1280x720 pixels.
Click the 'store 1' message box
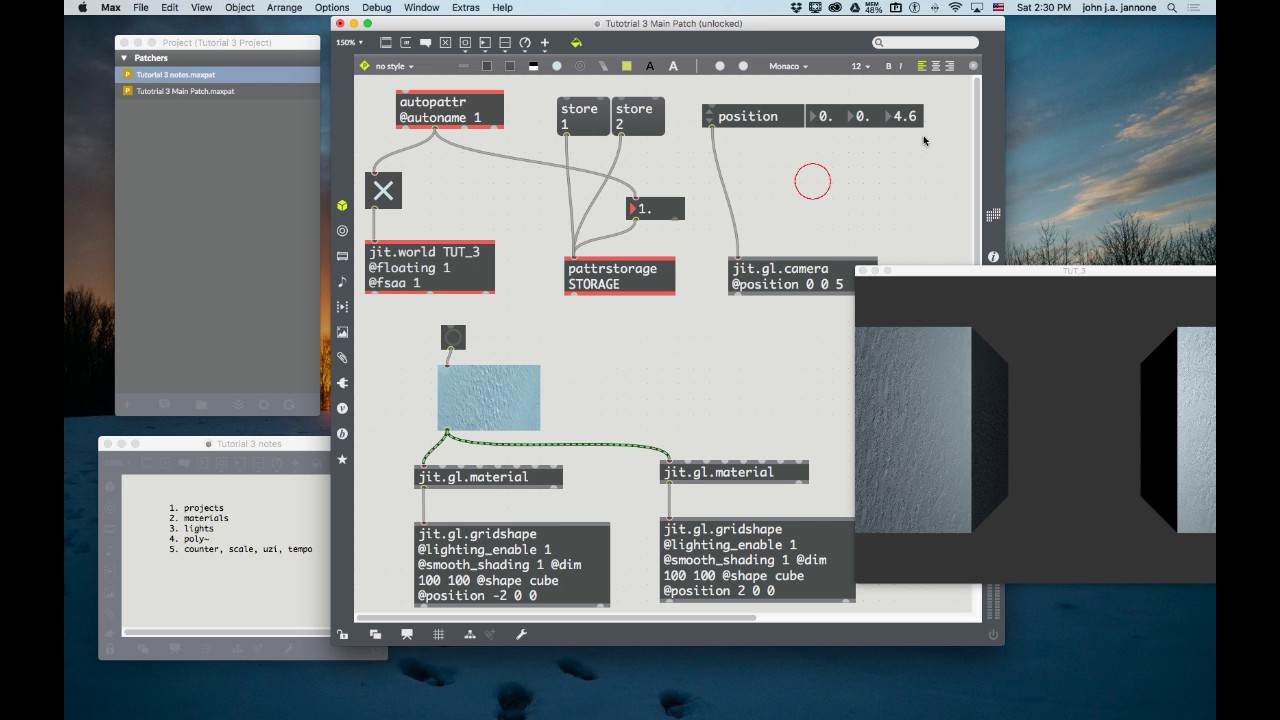click(x=581, y=116)
